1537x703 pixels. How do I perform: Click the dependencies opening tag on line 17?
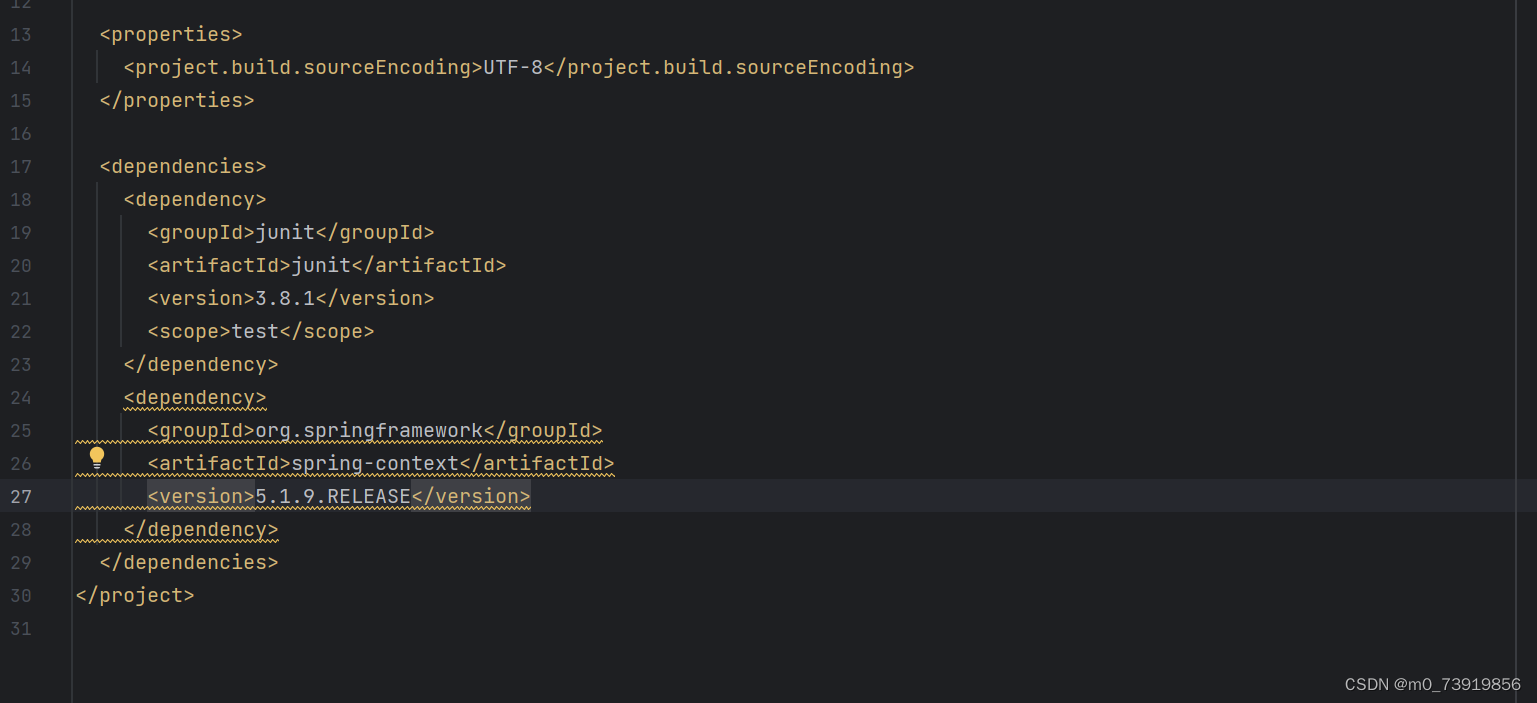coord(182,166)
